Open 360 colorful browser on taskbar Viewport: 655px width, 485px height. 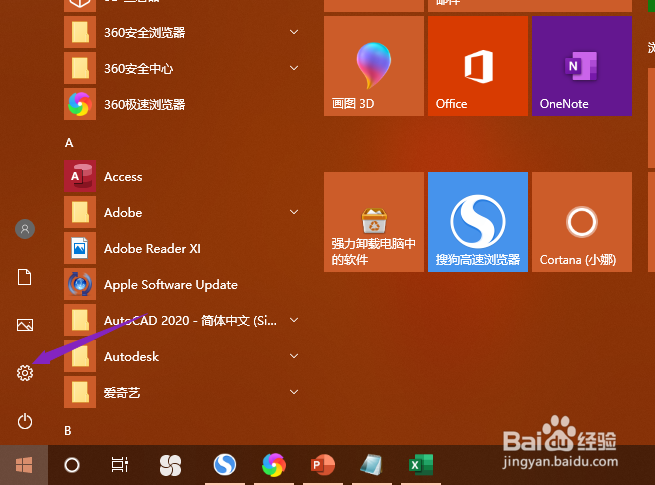pyautogui.click(x=274, y=465)
